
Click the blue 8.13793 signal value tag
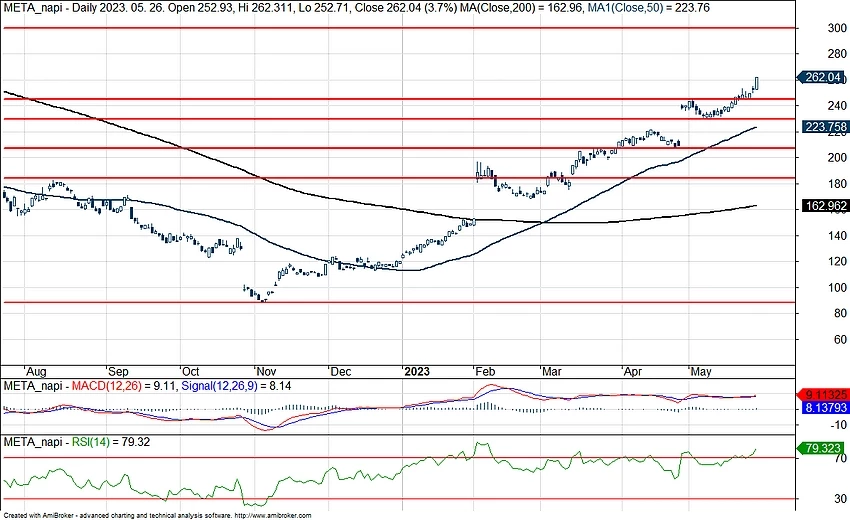coord(825,407)
